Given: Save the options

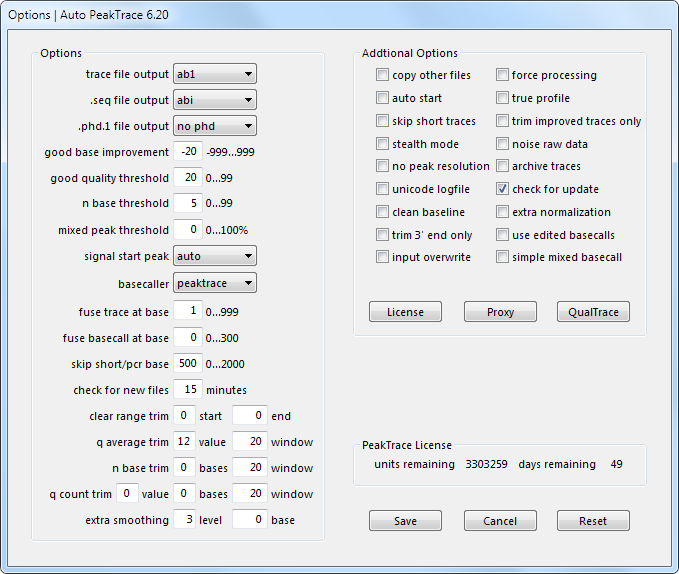Looking at the screenshot, I should 405,520.
